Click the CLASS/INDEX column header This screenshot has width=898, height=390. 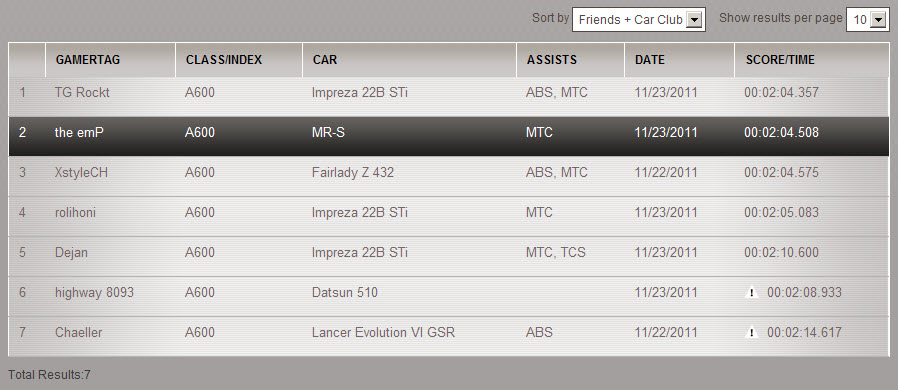pos(224,60)
